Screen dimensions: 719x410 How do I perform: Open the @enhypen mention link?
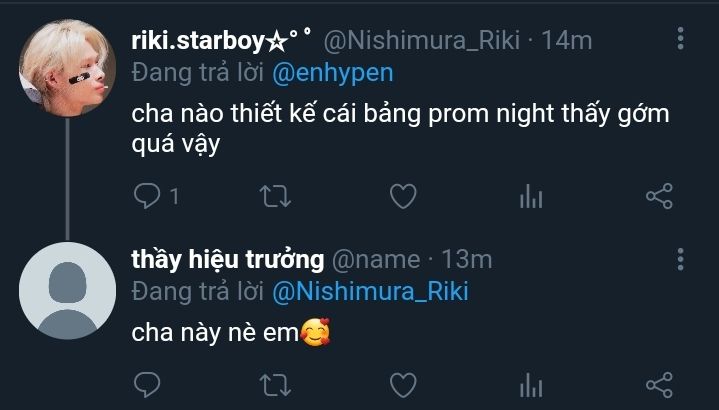click(x=332, y=73)
